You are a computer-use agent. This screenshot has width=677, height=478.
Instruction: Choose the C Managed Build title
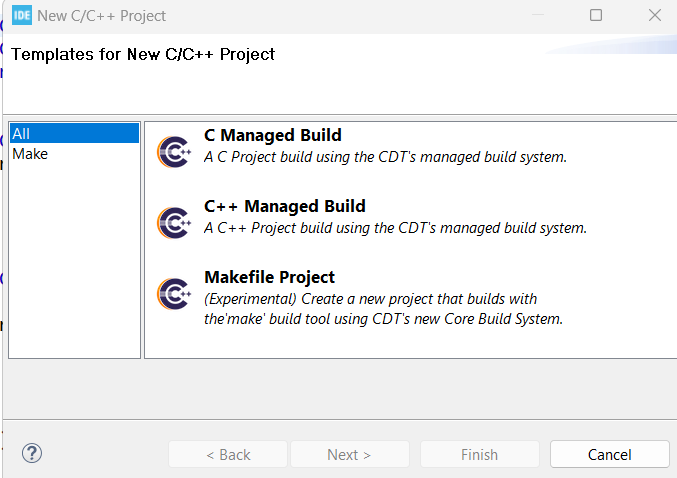(272, 136)
